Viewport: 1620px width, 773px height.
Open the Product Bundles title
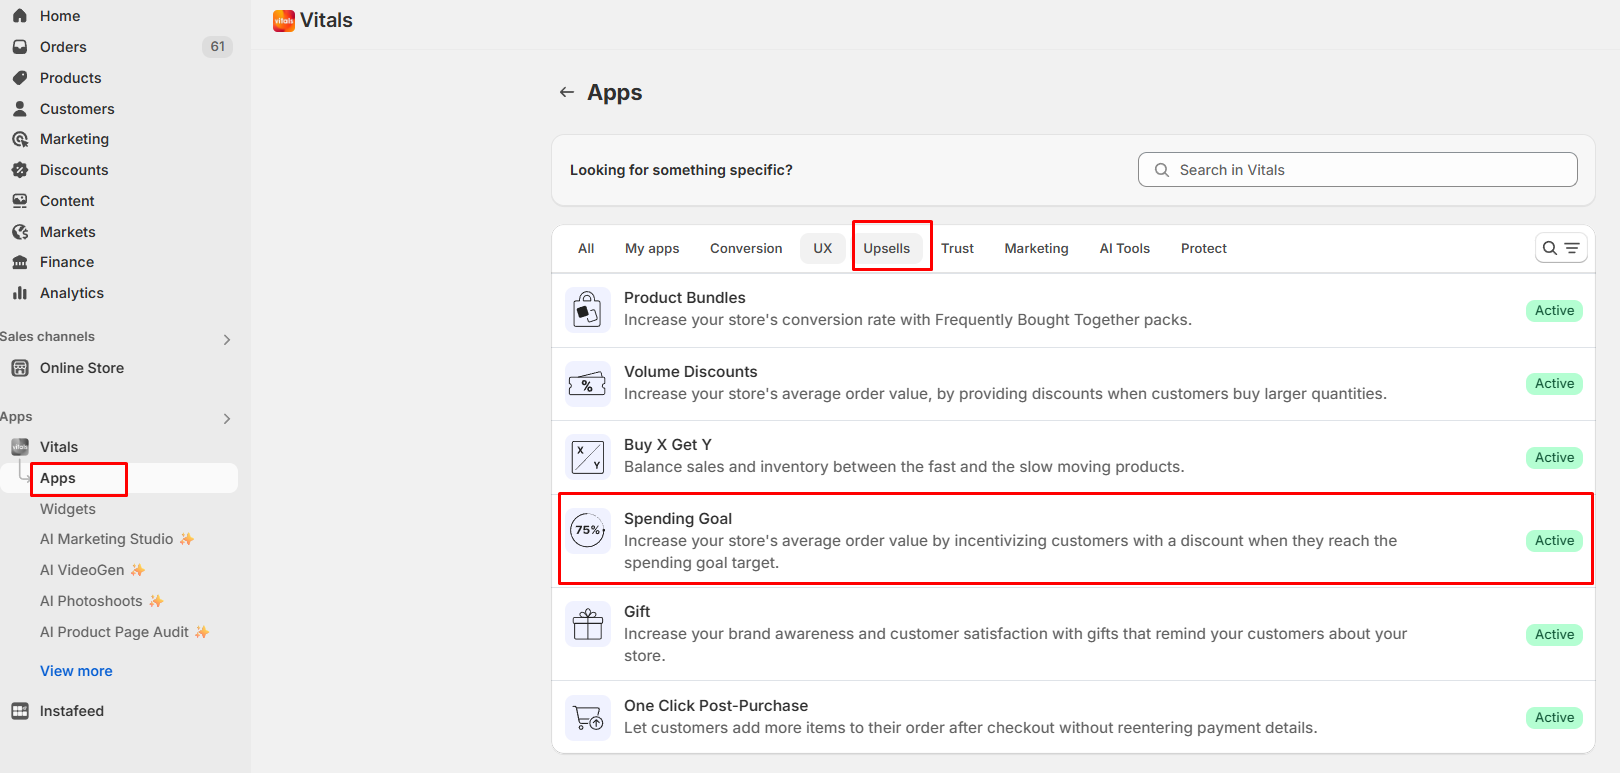coord(685,298)
